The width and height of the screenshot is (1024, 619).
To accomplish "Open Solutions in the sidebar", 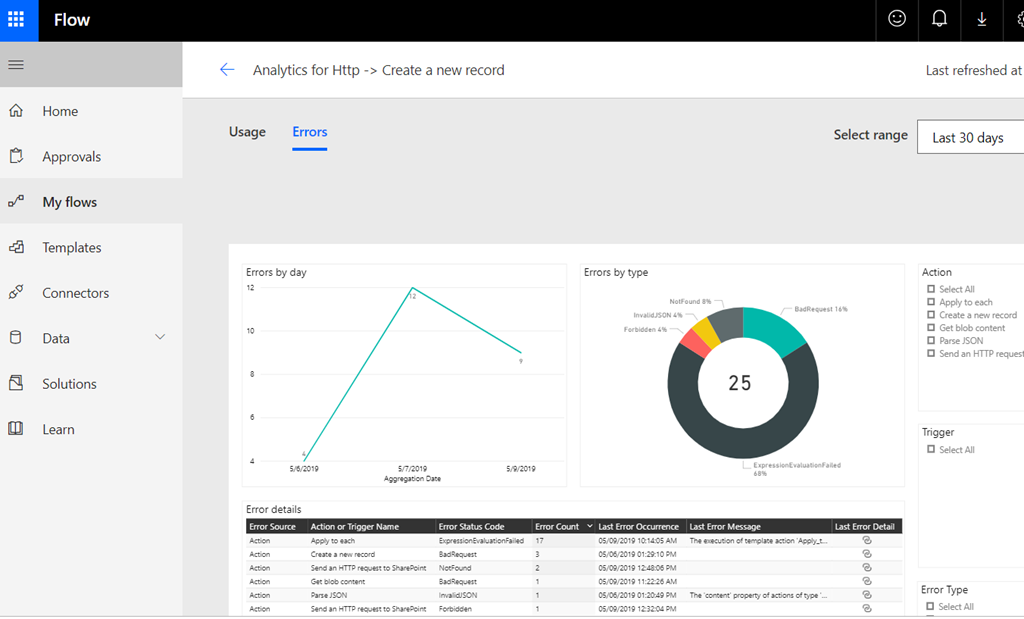I will (x=69, y=384).
